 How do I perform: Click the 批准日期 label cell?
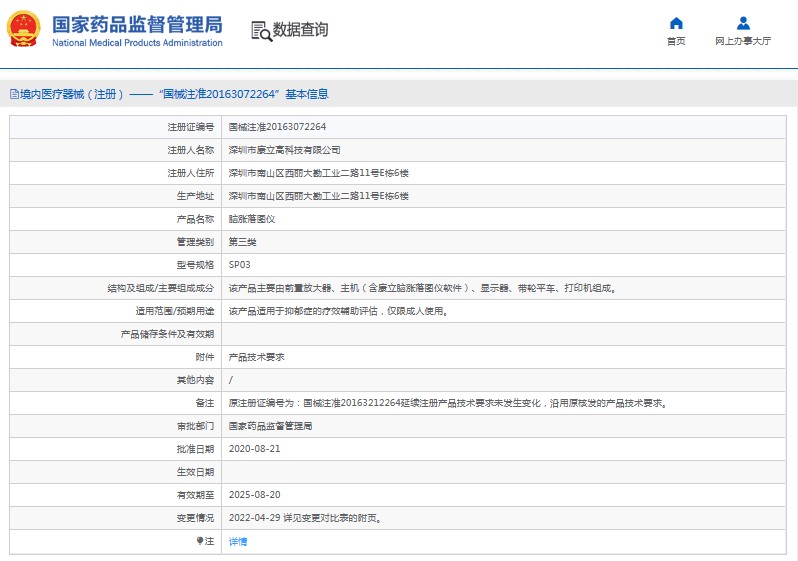(x=116, y=449)
